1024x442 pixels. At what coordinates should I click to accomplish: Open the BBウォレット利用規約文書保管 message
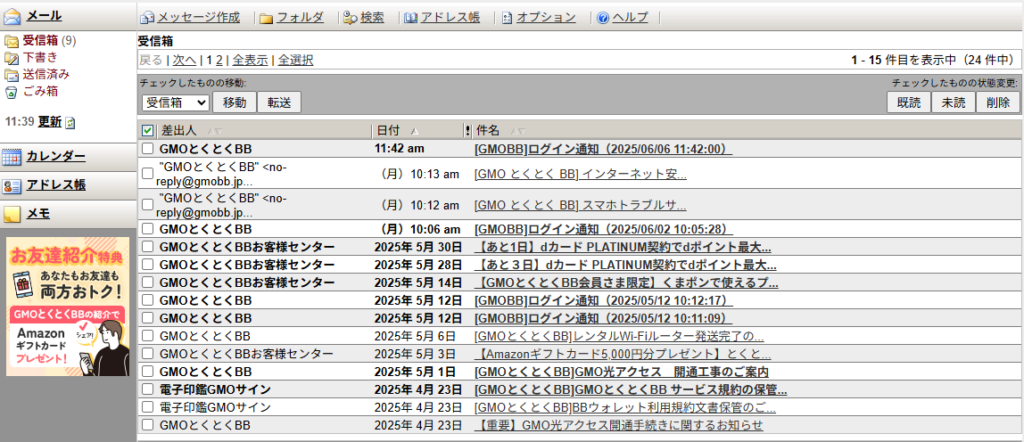point(625,408)
